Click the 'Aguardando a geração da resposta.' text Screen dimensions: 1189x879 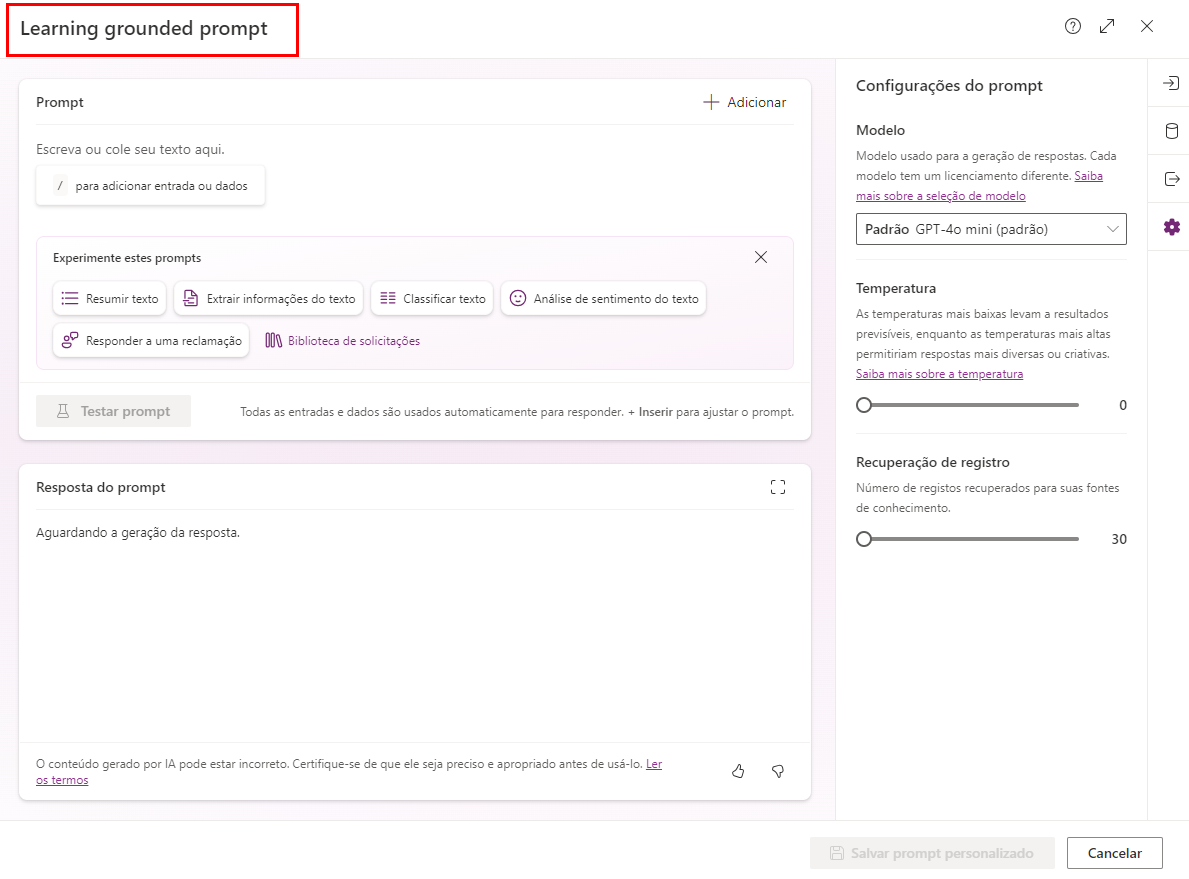tap(138, 532)
